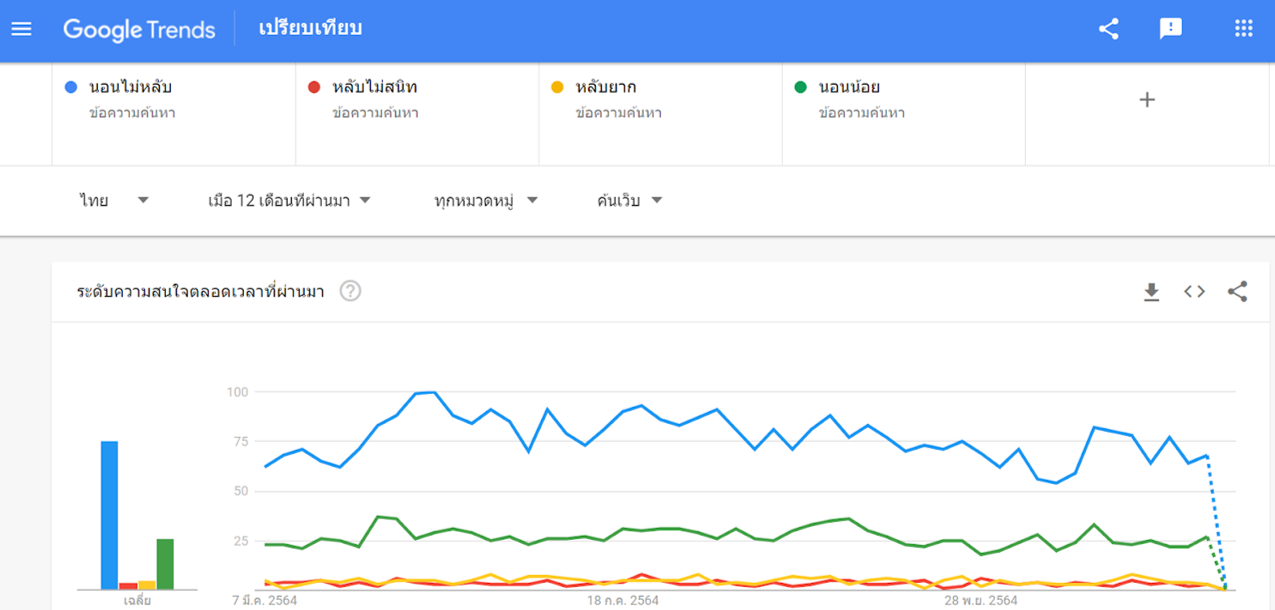Expand the ไทย country dropdown
The width and height of the screenshot is (1275, 610).
tap(113, 200)
